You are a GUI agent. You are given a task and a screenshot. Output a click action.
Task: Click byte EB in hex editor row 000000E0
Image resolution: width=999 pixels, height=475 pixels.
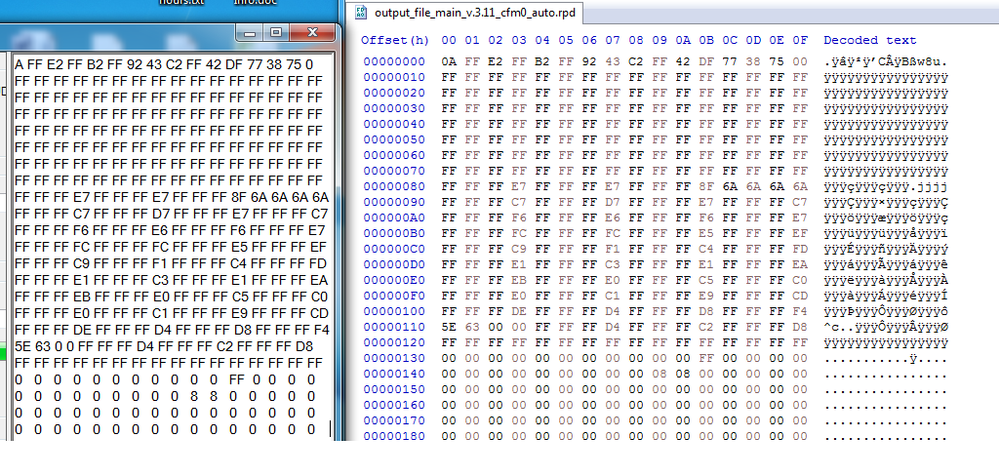pyautogui.click(x=519, y=280)
